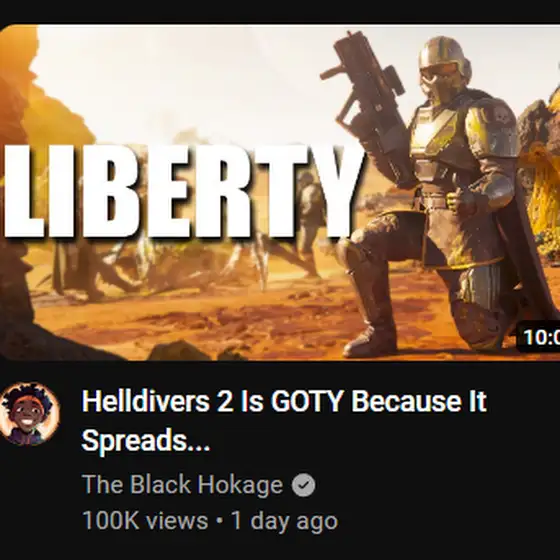Click the video duration badge
Image resolution: width=560 pixels, height=560 pixels.
539,336
